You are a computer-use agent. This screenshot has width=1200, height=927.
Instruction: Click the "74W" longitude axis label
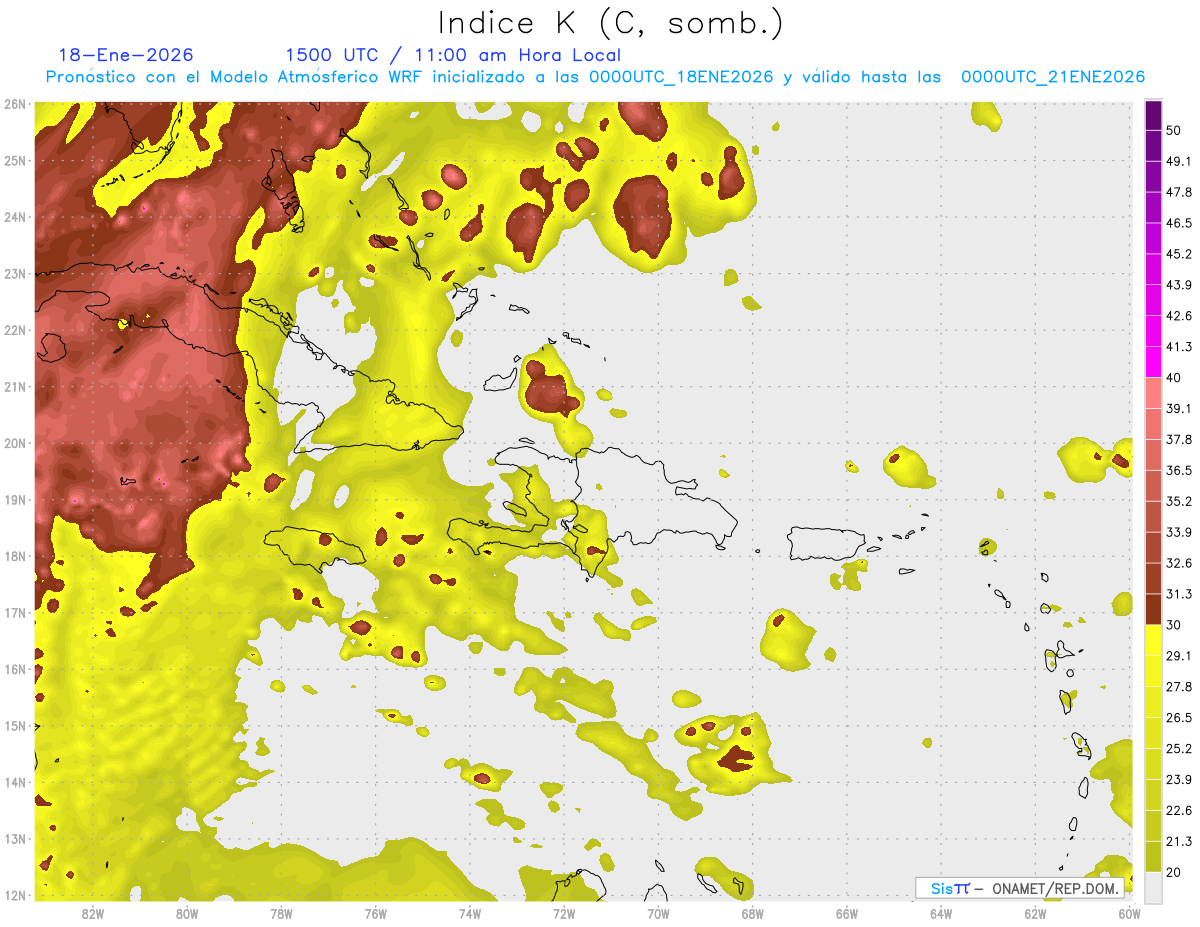470,913
